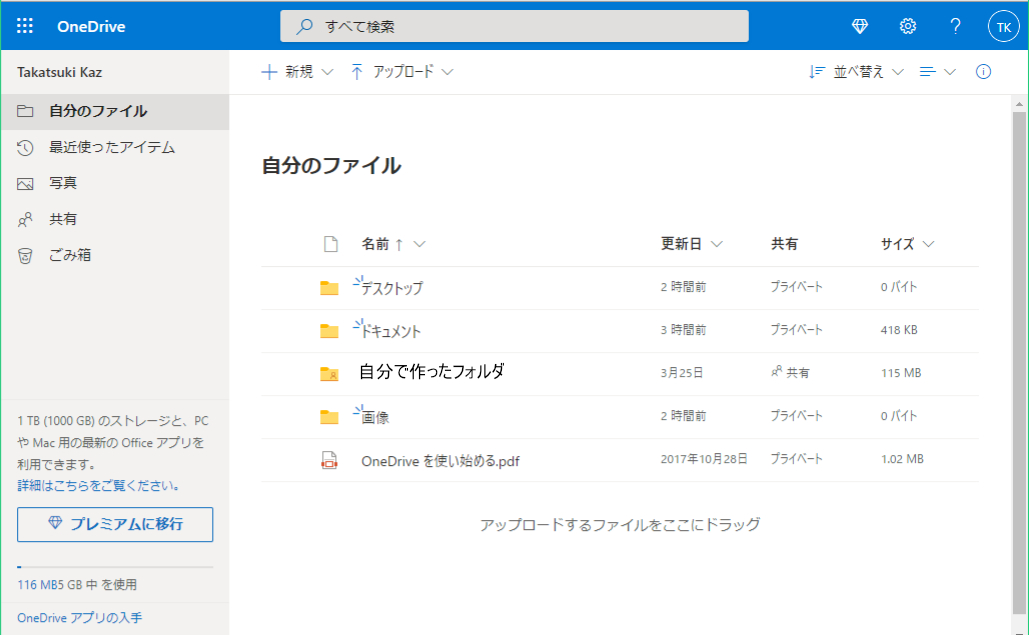Open the details pane info icon

click(x=983, y=72)
